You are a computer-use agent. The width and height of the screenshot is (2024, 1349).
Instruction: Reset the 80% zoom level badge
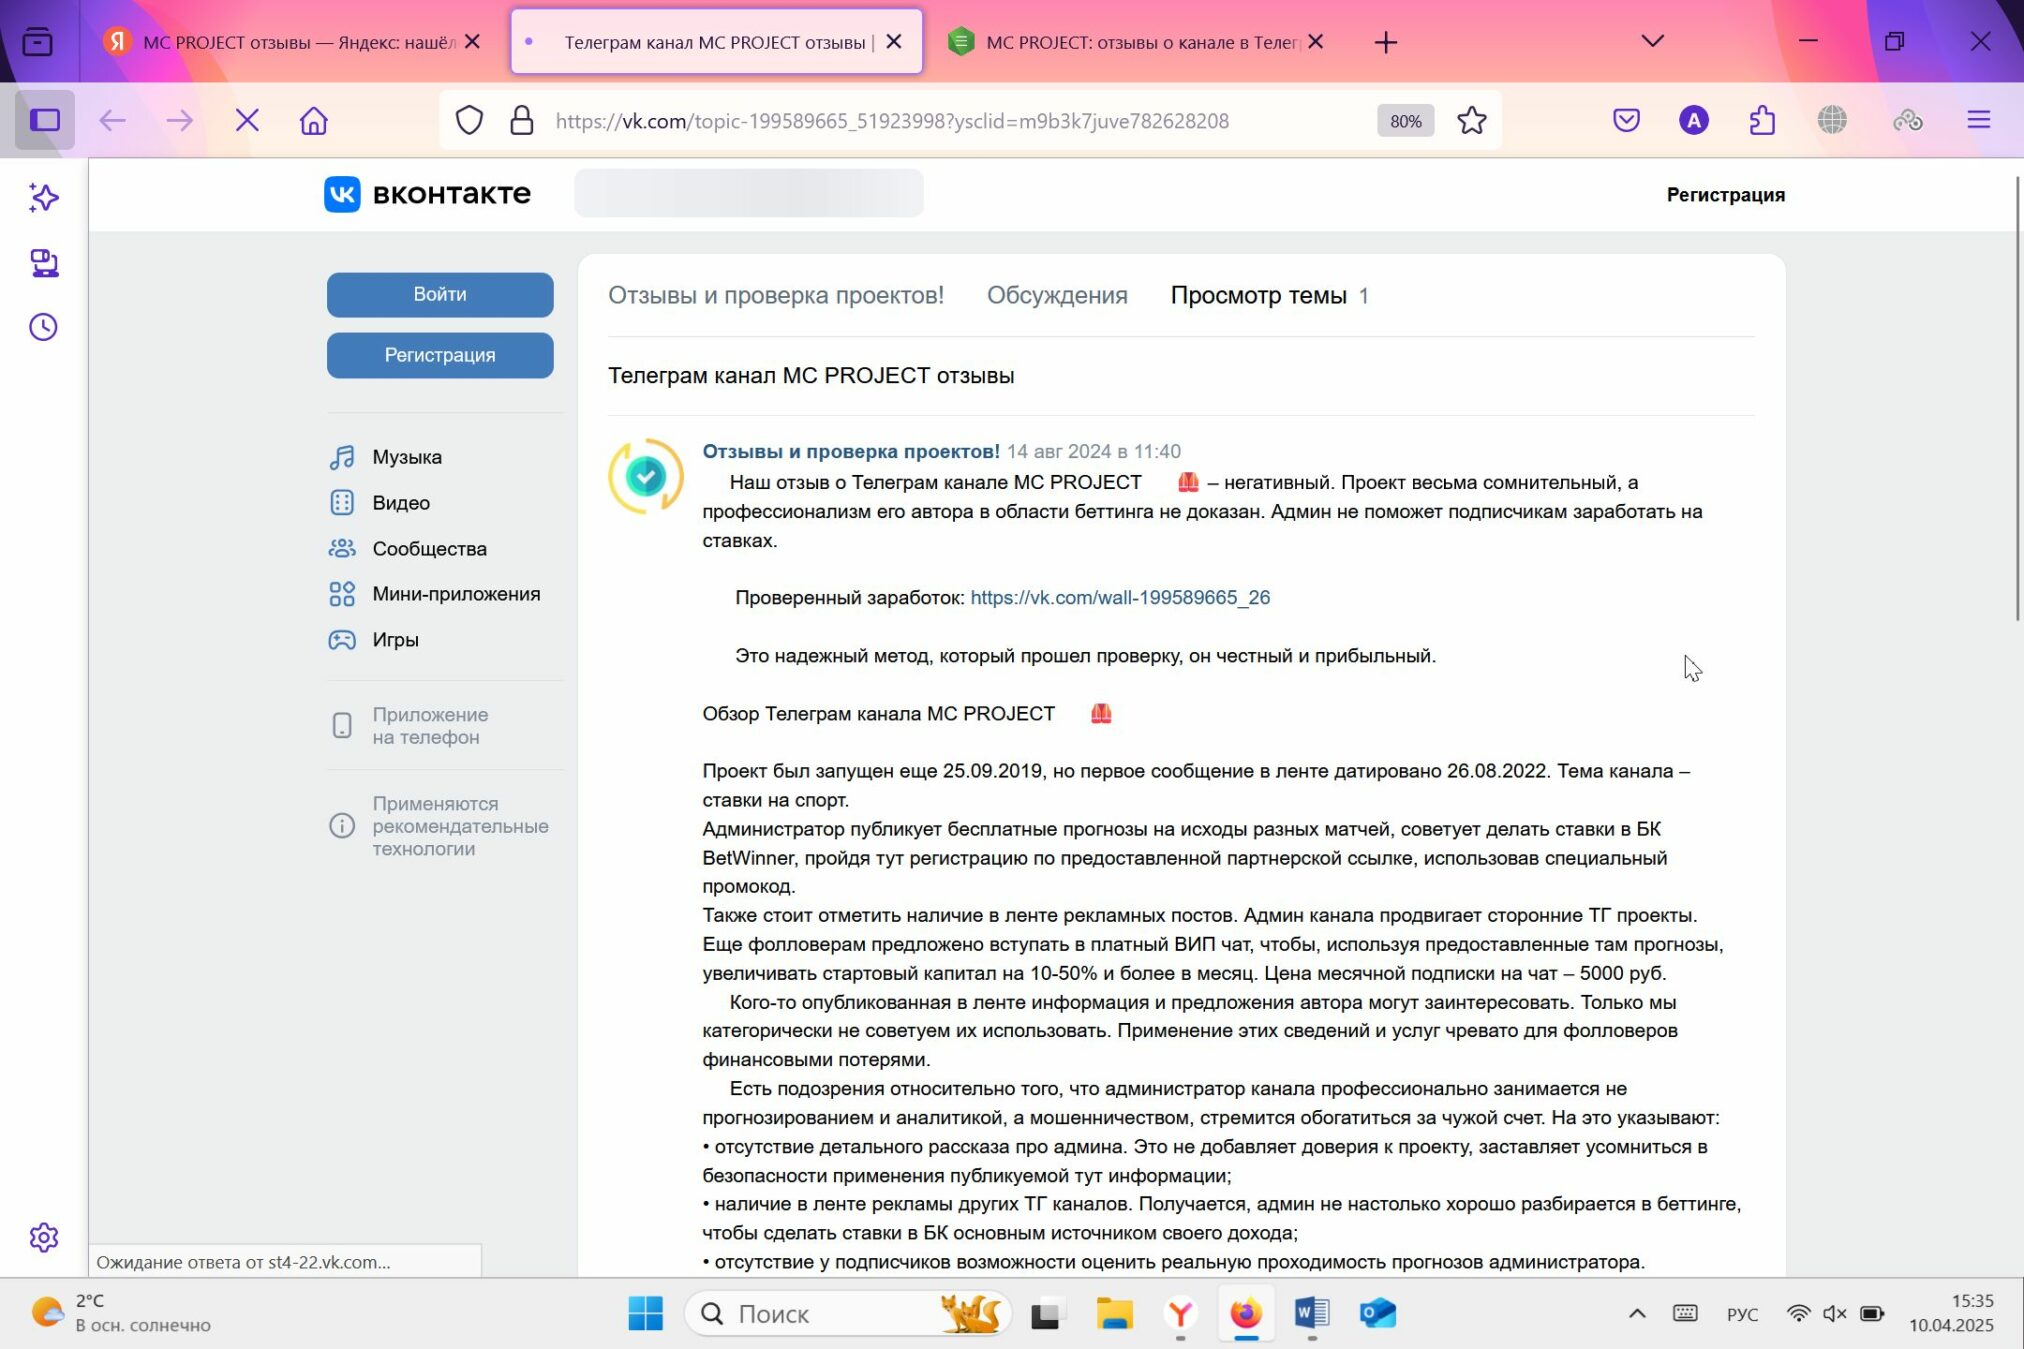pos(1405,121)
